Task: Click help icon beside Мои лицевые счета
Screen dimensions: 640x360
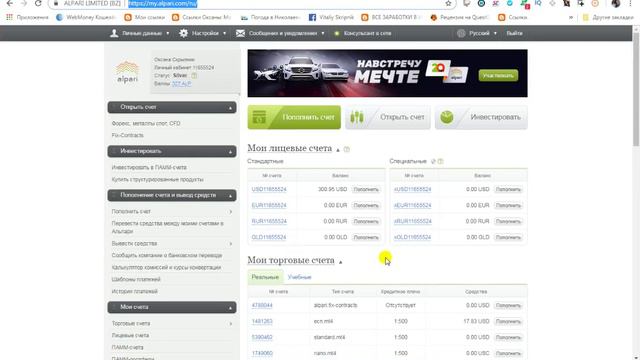Action: click(x=347, y=149)
